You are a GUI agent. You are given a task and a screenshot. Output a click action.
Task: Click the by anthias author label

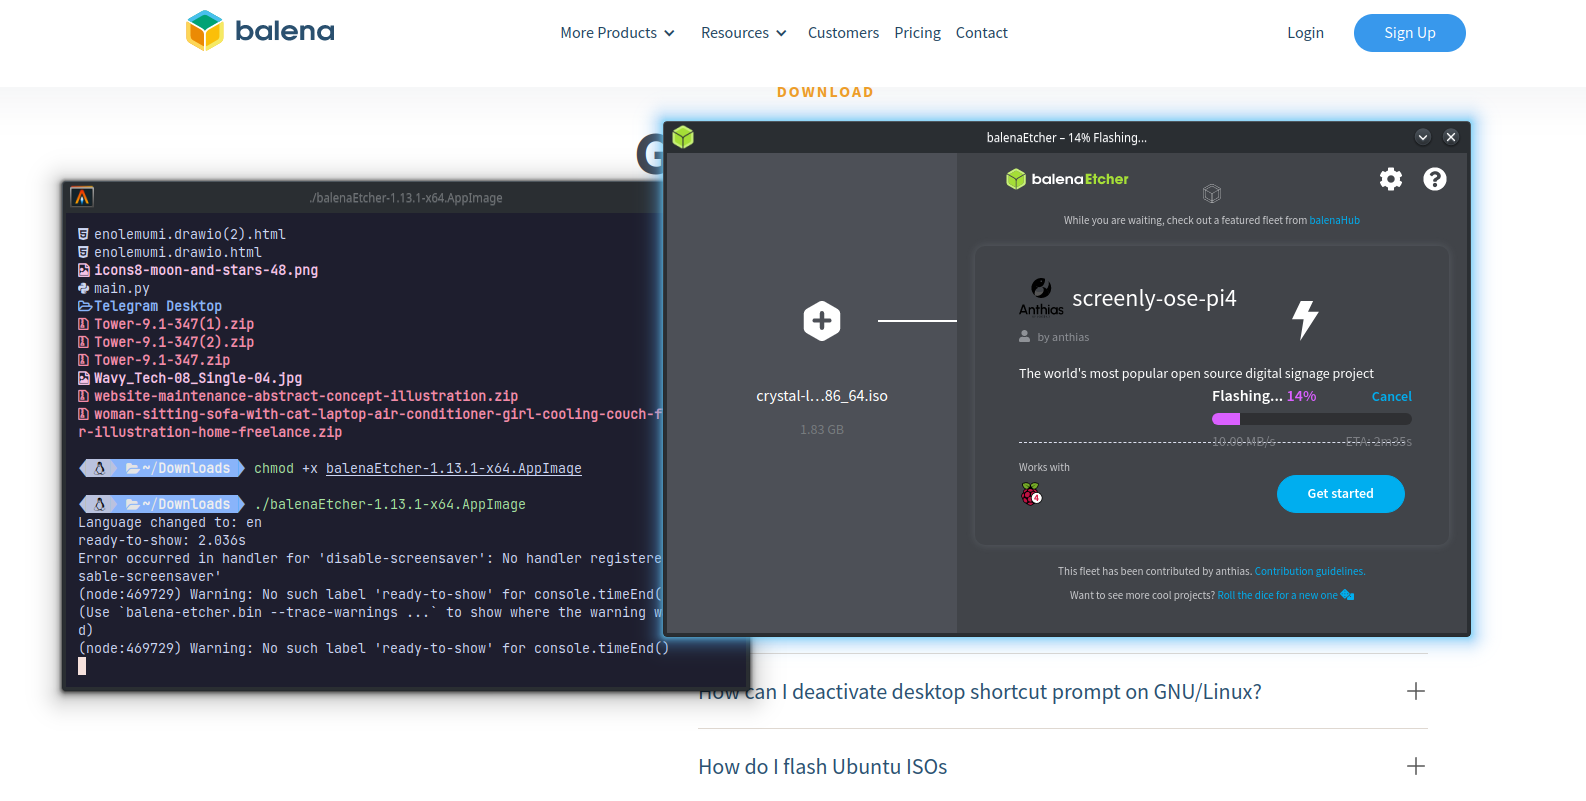(x=1063, y=338)
